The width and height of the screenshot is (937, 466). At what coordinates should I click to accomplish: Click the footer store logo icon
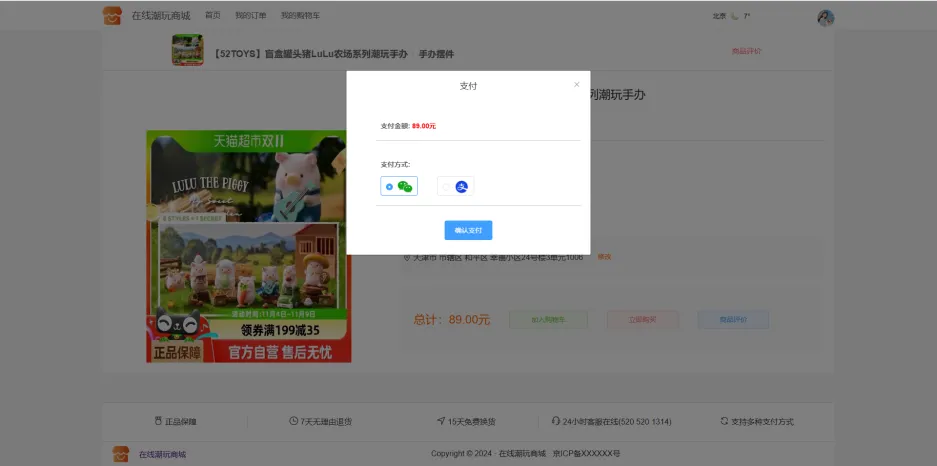click(x=121, y=454)
